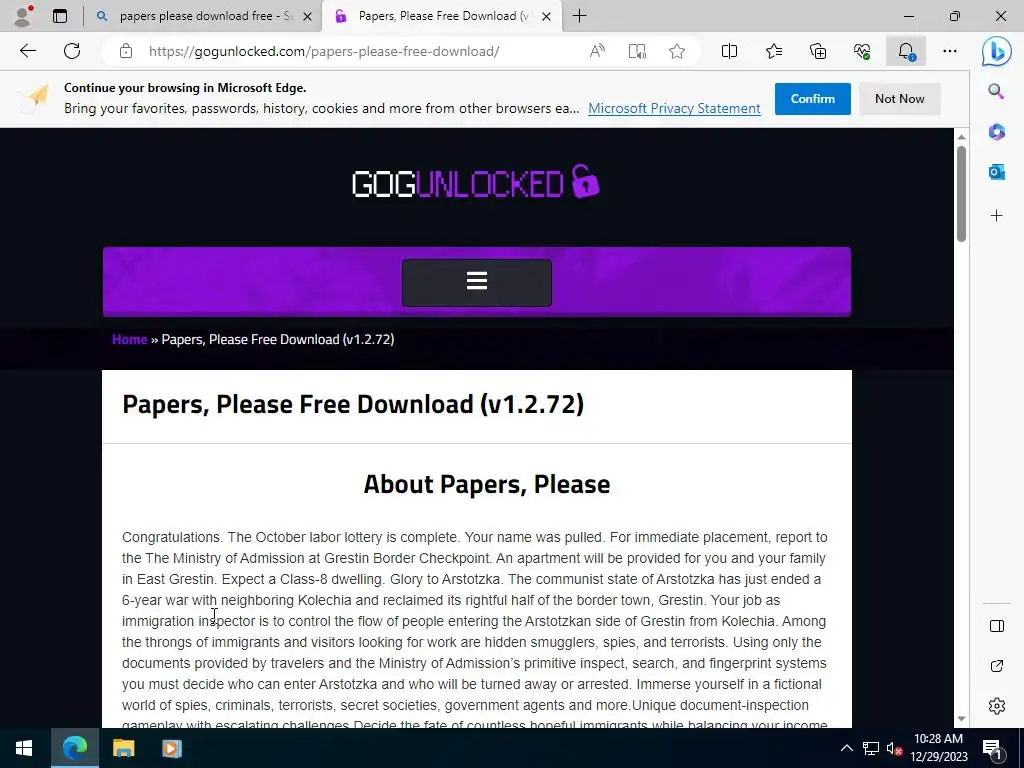
Task: Open Microsoft 365 sidebar app
Action: coord(996,132)
